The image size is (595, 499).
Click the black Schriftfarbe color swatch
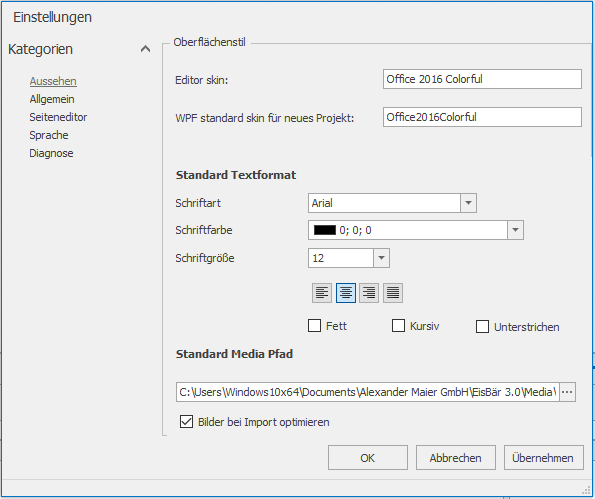click(325, 230)
